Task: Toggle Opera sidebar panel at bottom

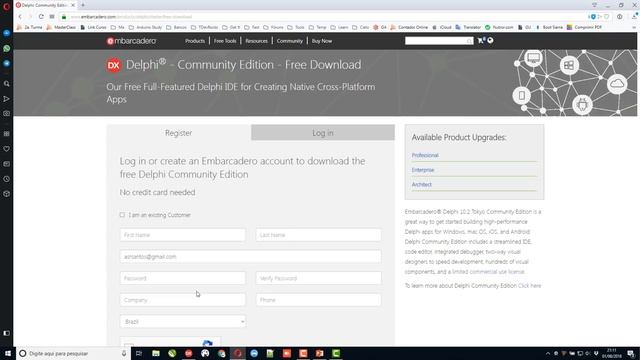Action: tap(7, 333)
